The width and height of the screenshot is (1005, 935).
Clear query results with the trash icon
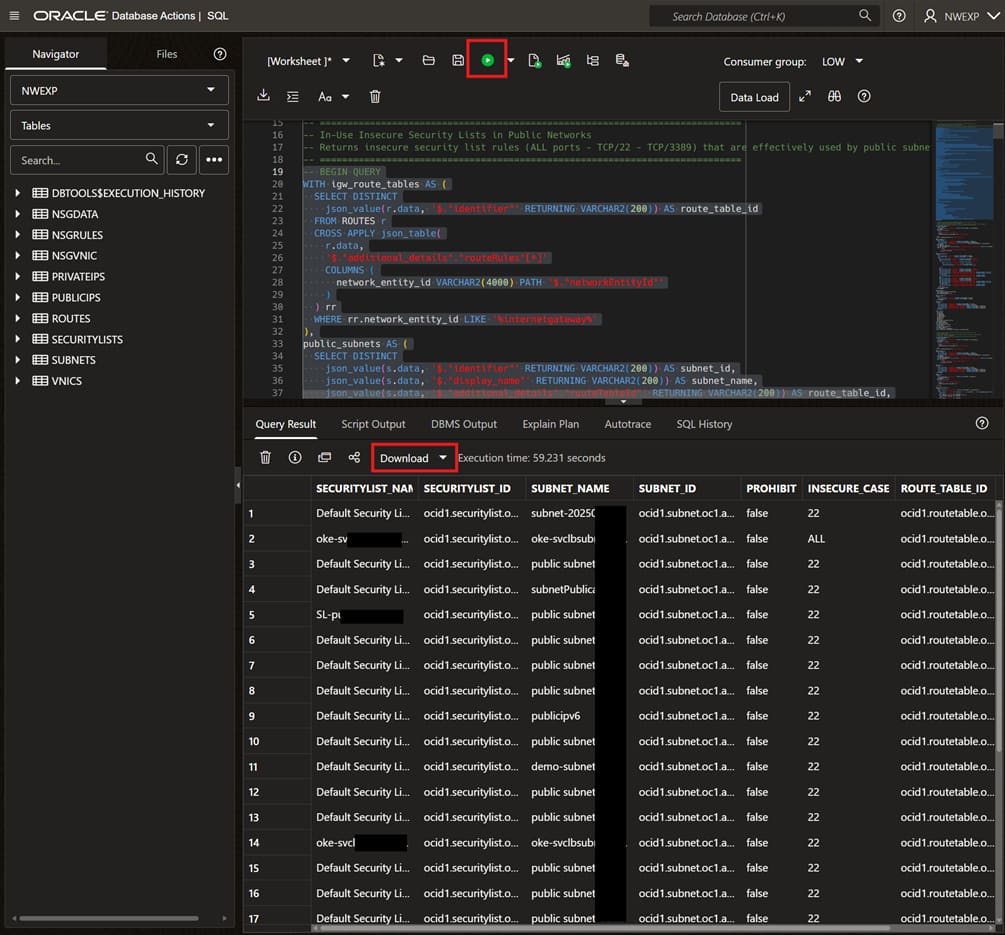[265, 458]
